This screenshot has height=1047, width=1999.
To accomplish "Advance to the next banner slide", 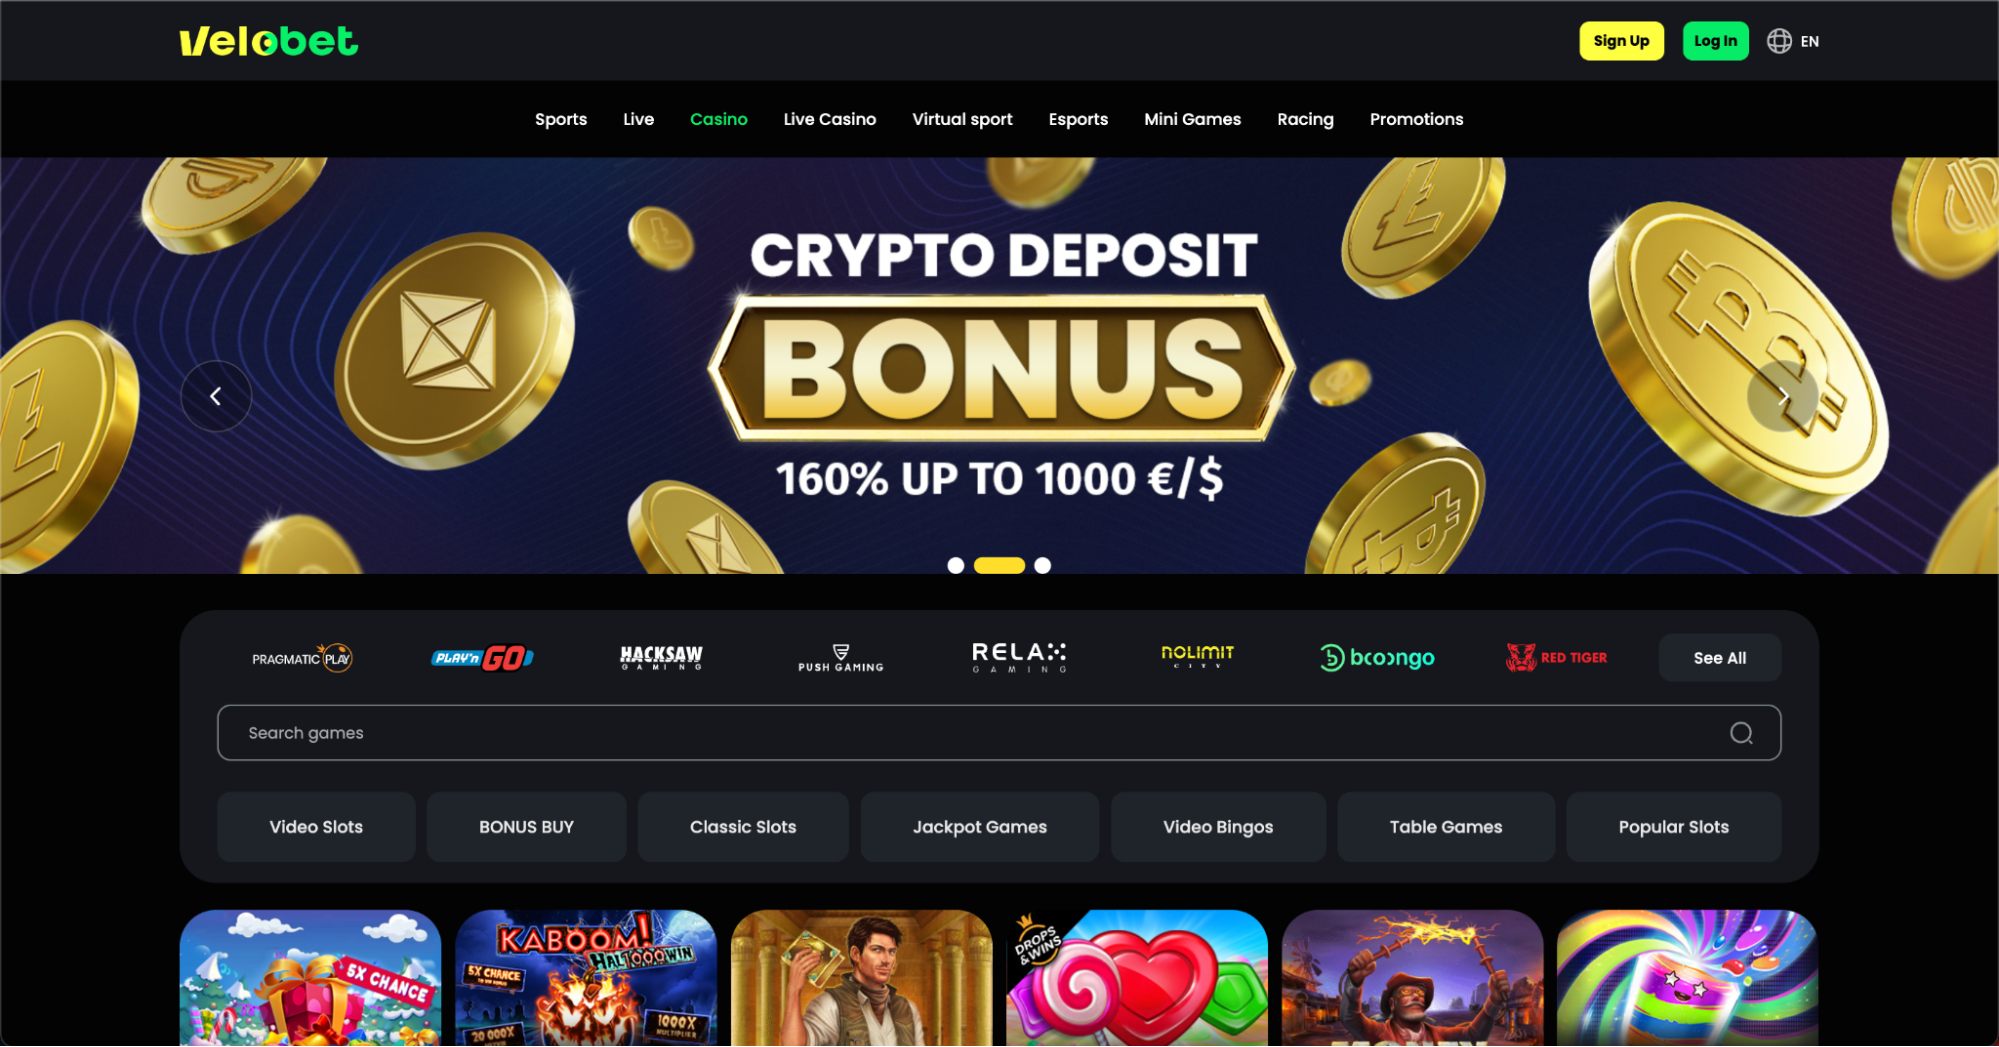I will coord(1783,396).
